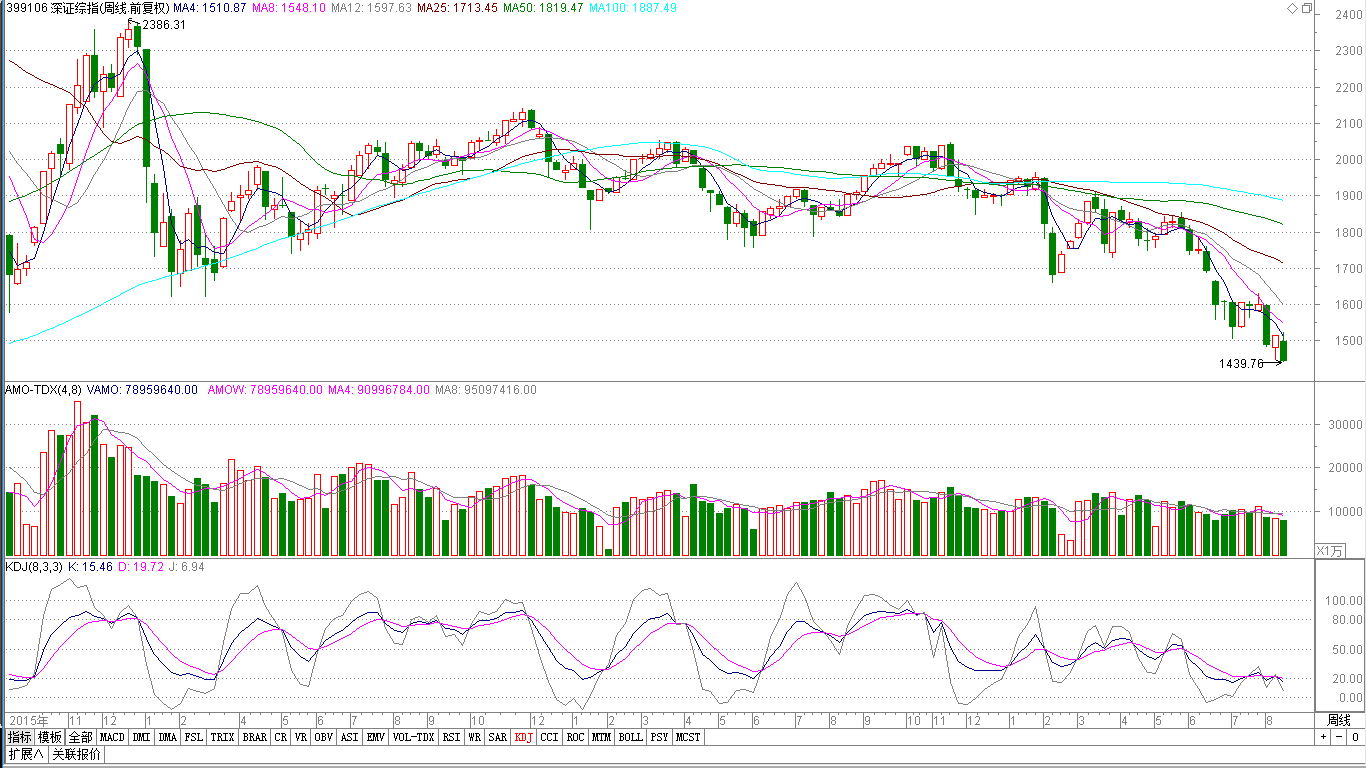Click the 2015年 label on time axis

coord(27,720)
